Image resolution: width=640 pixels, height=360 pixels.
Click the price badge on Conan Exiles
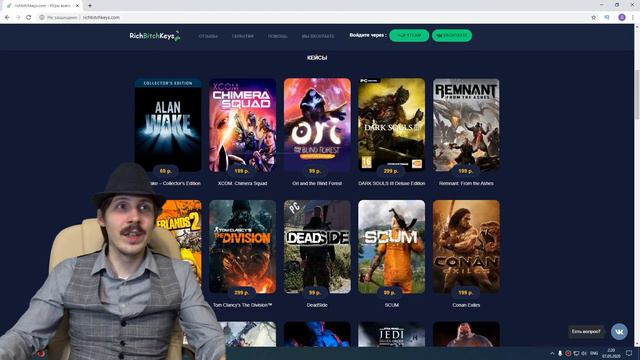466,293
